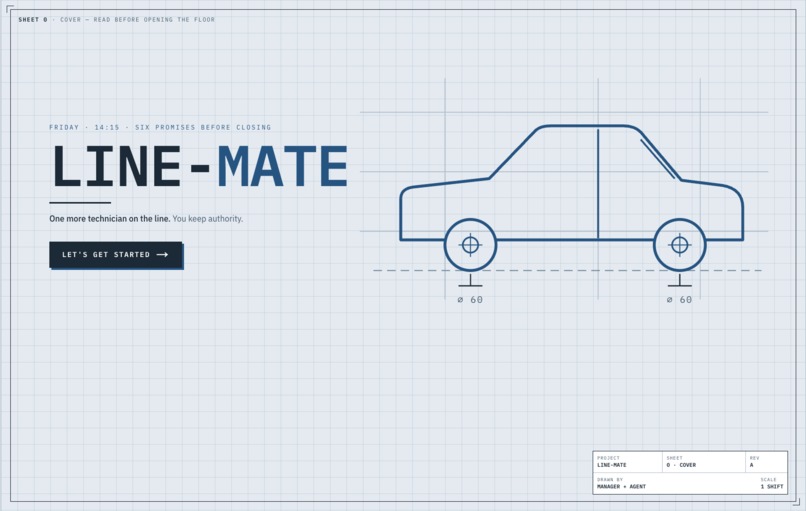Click the PROJECT LINE-MATE title block cell
The height and width of the screenshot is (511, 806).
(628, 462)
